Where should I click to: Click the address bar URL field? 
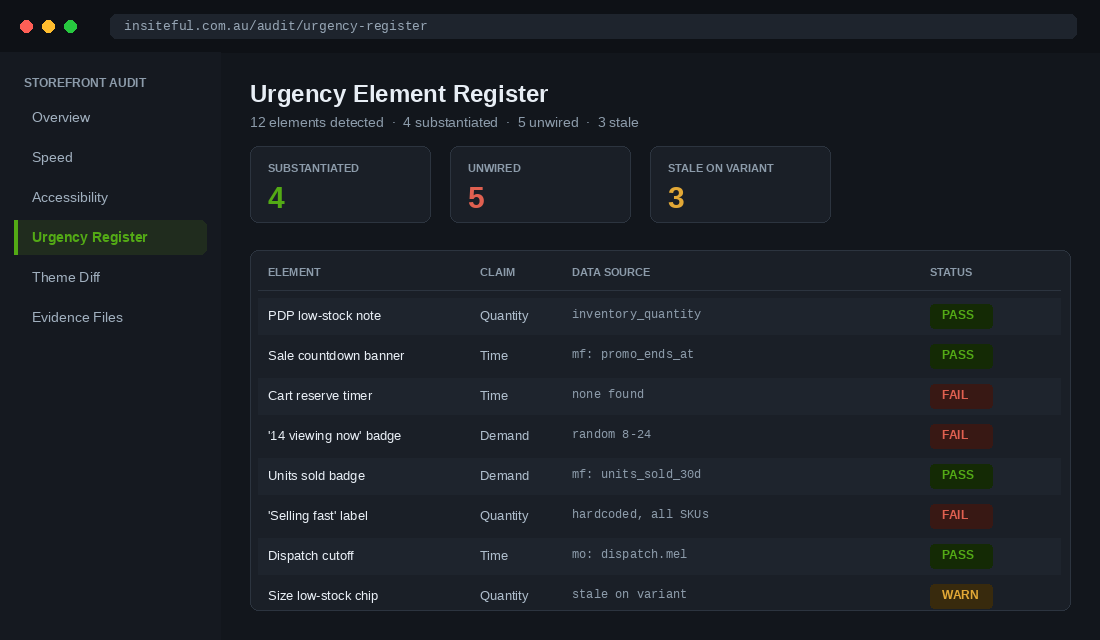tap(593, 26)
